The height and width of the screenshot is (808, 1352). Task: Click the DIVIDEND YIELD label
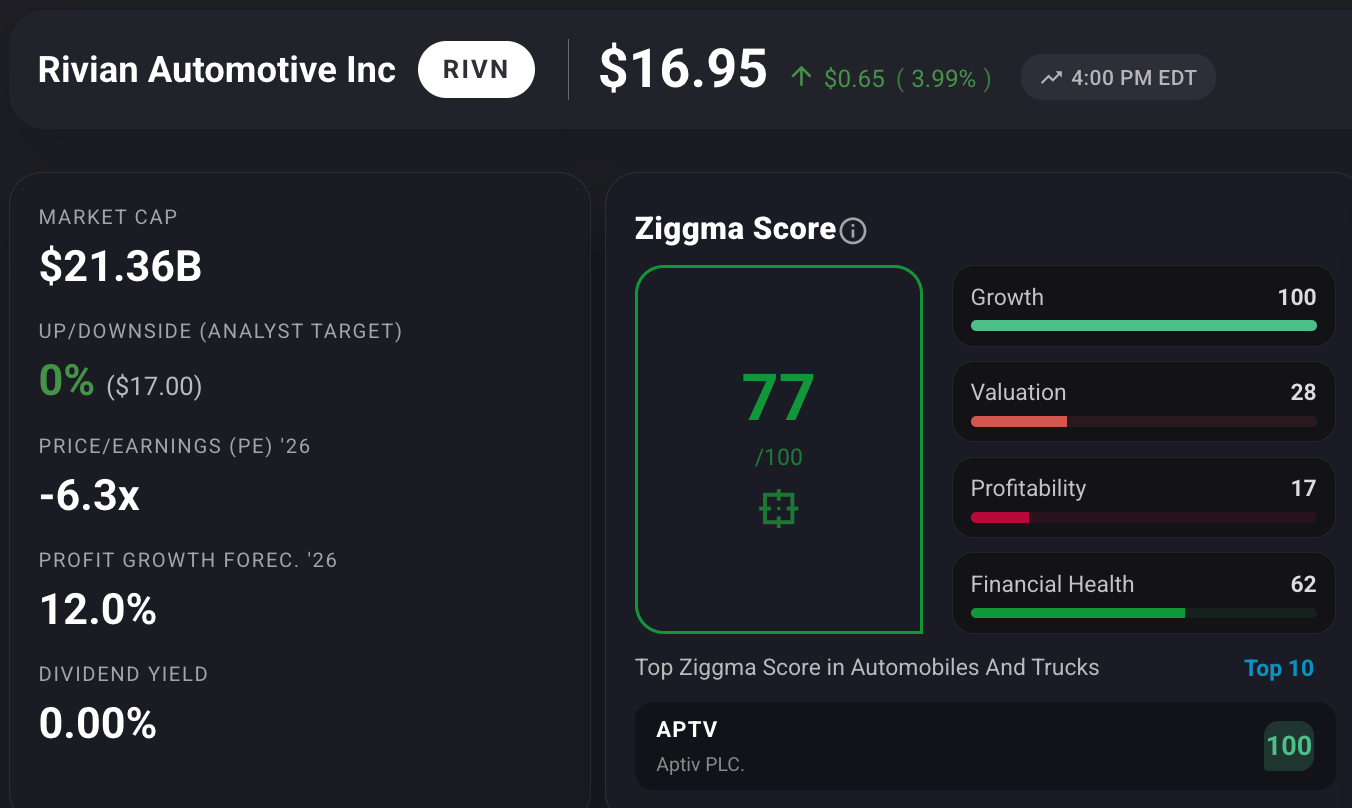click(x=123, y=674)
